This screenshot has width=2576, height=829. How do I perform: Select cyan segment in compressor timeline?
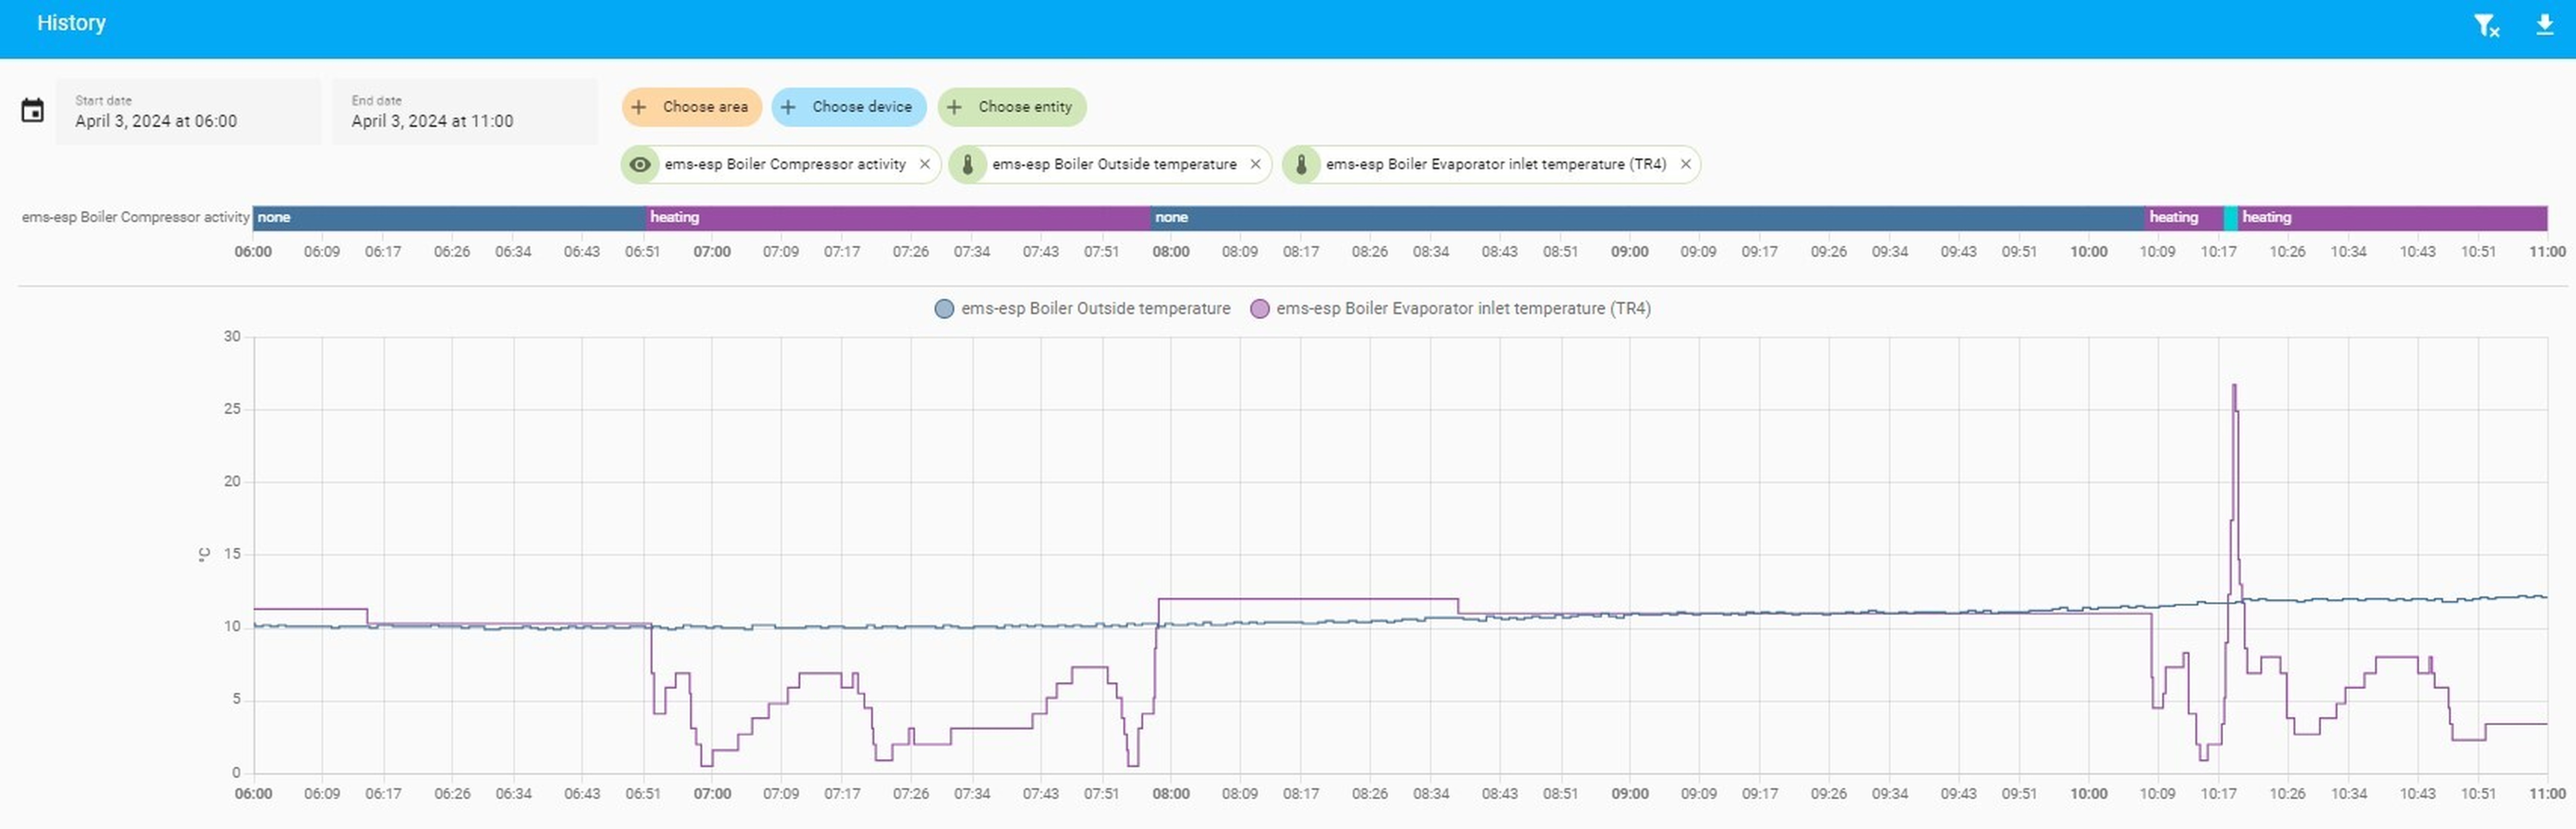point(2230,218)
